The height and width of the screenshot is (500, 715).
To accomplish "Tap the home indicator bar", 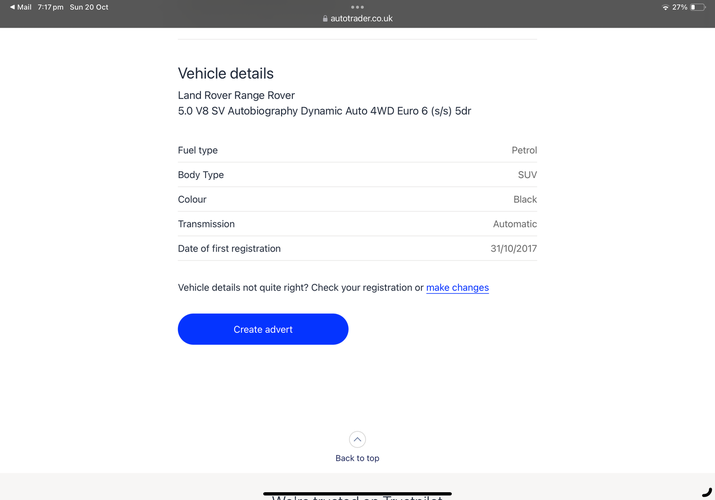I will pyautogui.click(x=358, y=494).
